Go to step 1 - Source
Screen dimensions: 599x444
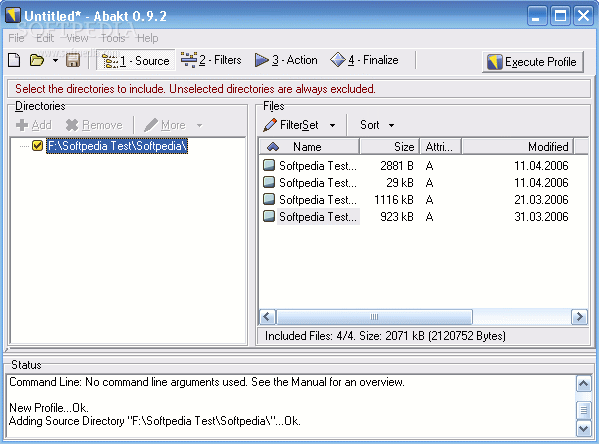[x=136, y=60]
